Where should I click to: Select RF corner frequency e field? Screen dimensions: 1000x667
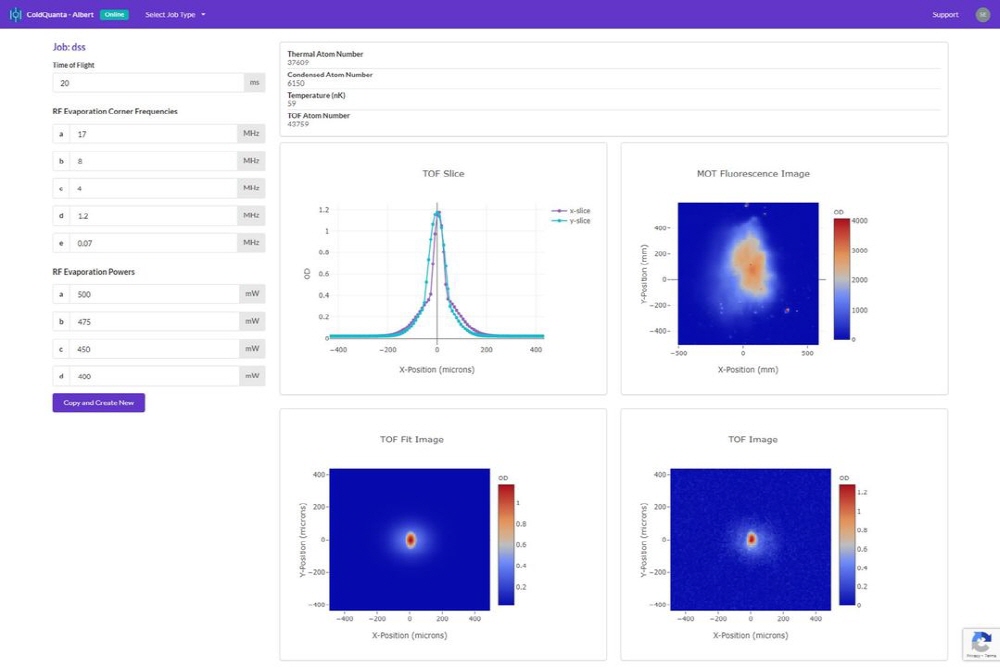(152, 243)
